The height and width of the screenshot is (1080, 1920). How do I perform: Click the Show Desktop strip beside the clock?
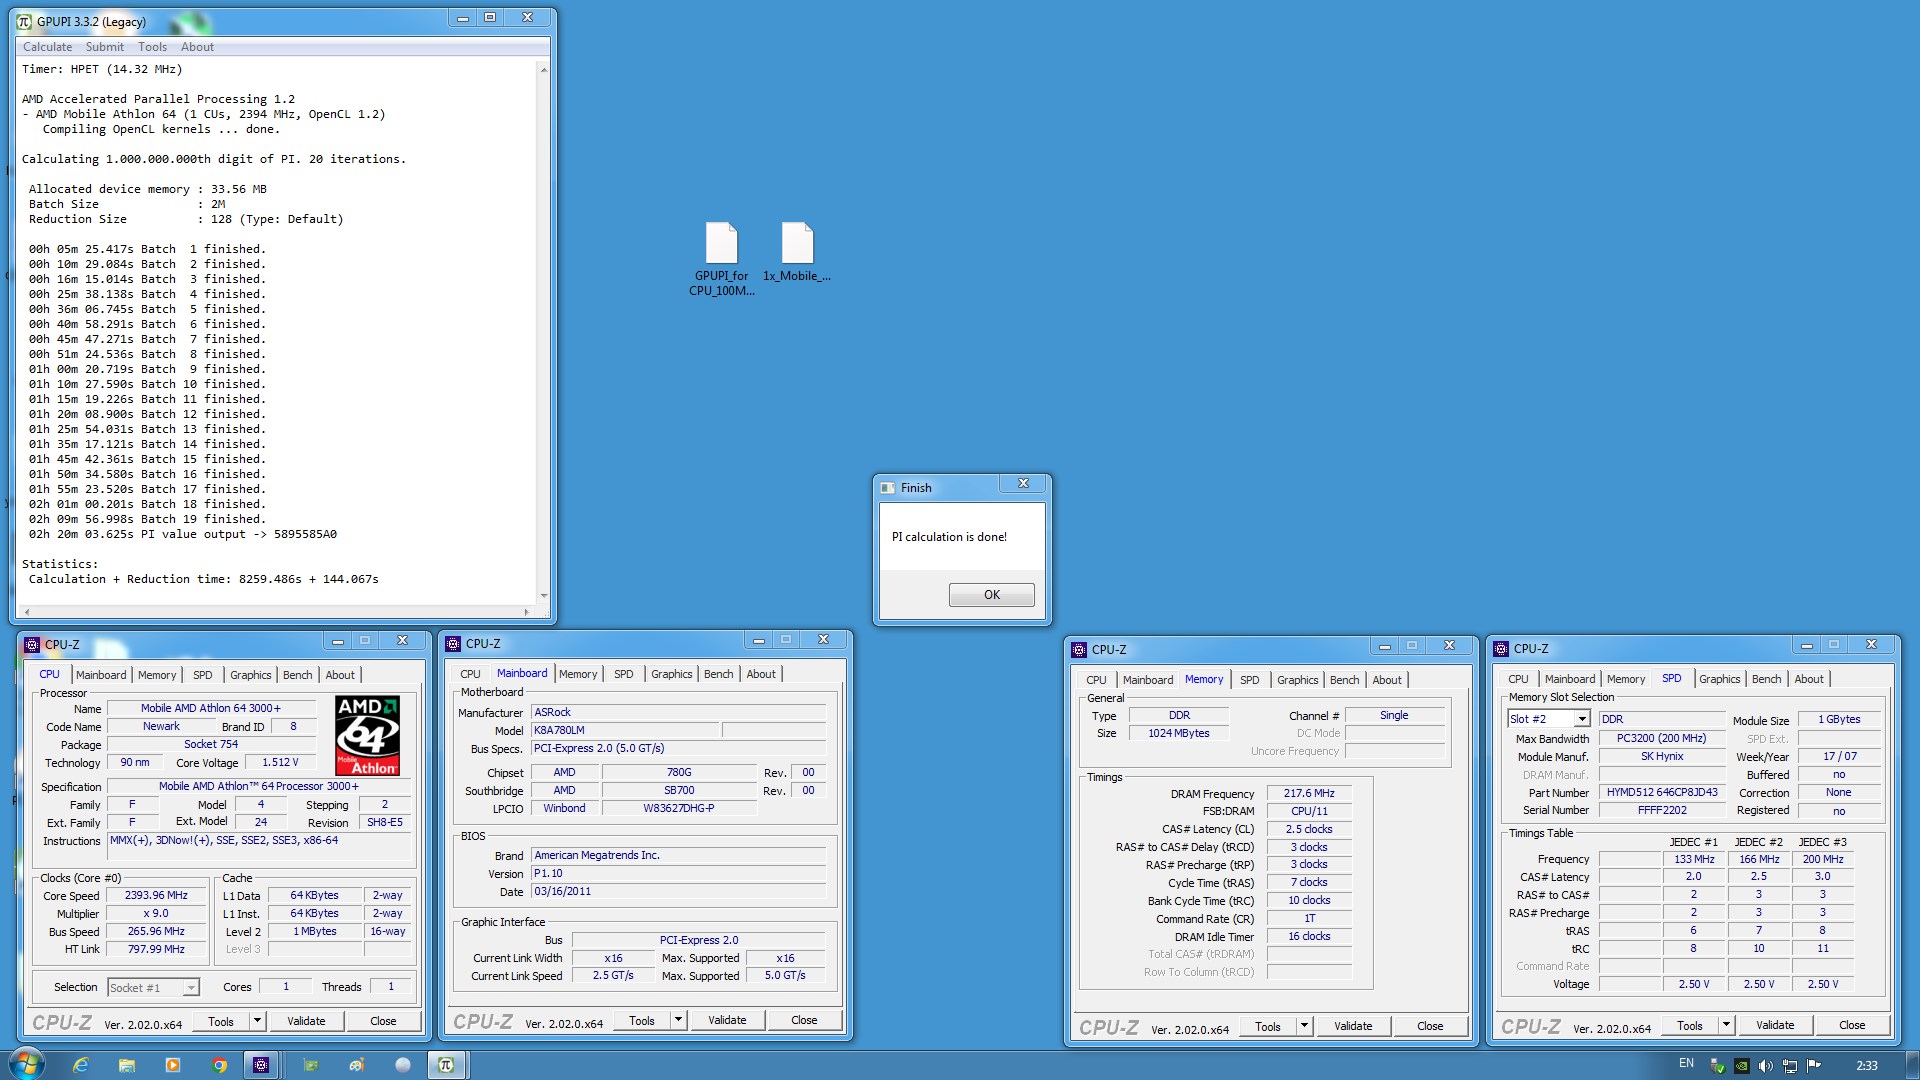coord(1912,1065)
